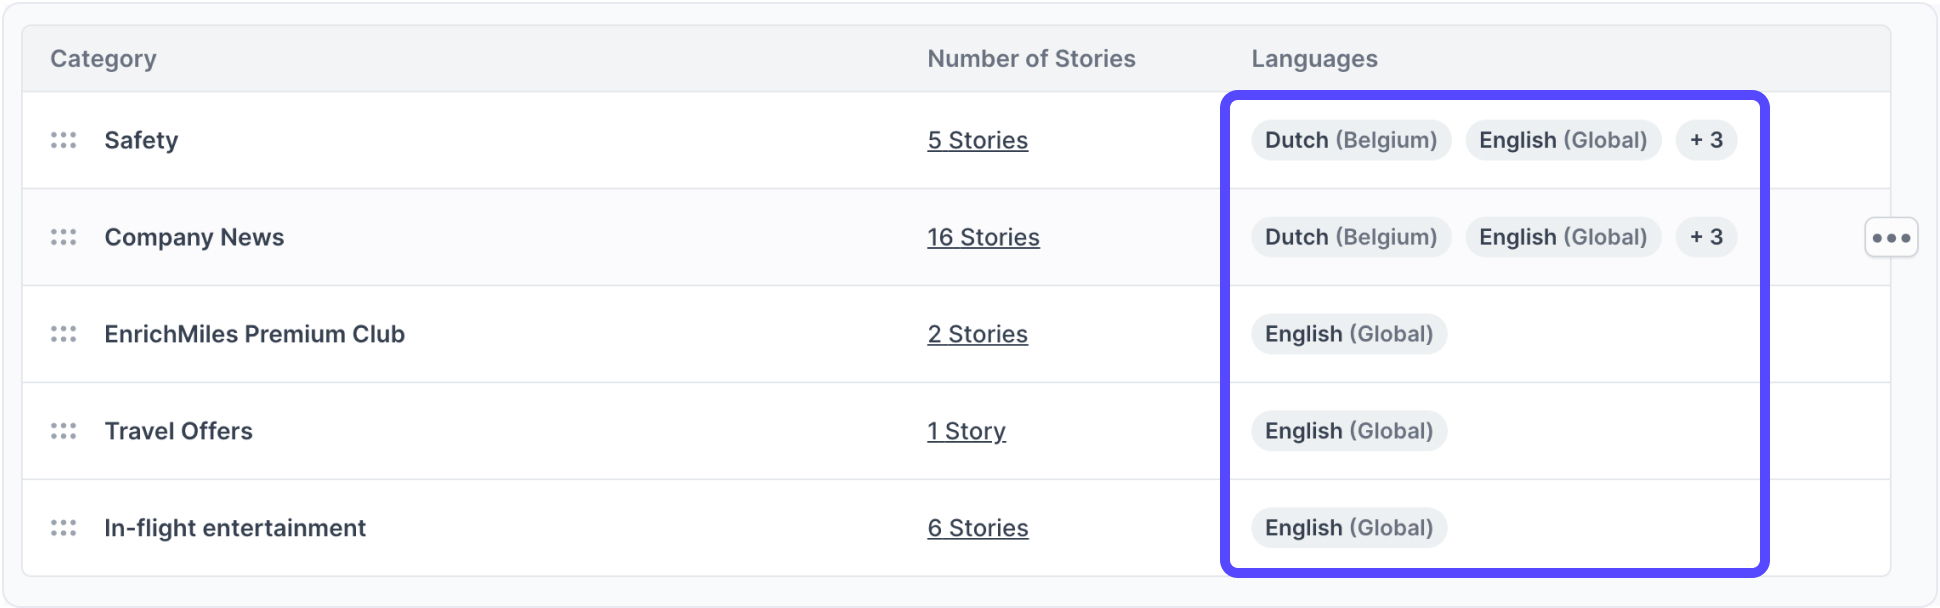1940x608 pixels.
Task: Click English (Global) tag in Company News row
Action: pyautogui.click(x=1563, y=237)
